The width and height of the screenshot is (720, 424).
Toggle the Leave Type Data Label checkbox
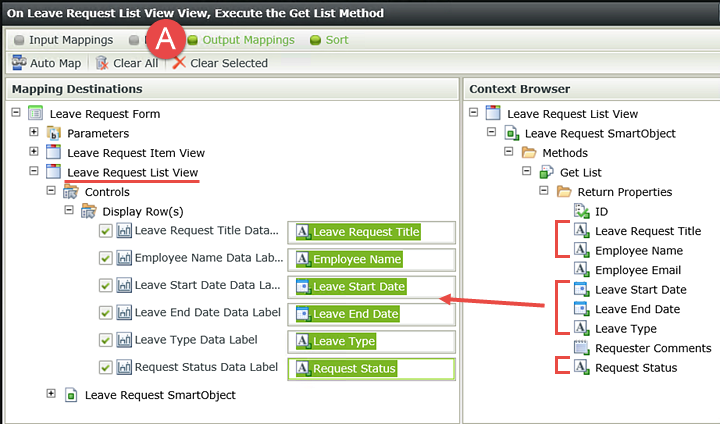[106, 340]
